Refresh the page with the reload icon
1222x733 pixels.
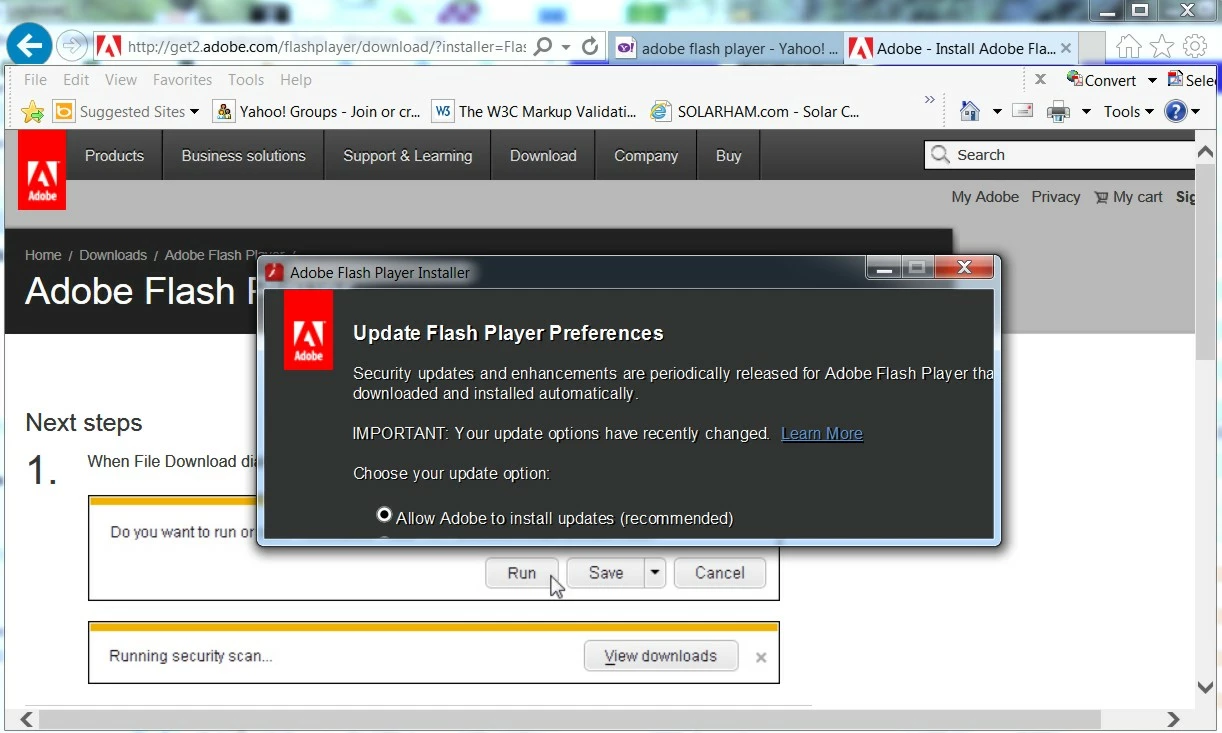(590, 47)
